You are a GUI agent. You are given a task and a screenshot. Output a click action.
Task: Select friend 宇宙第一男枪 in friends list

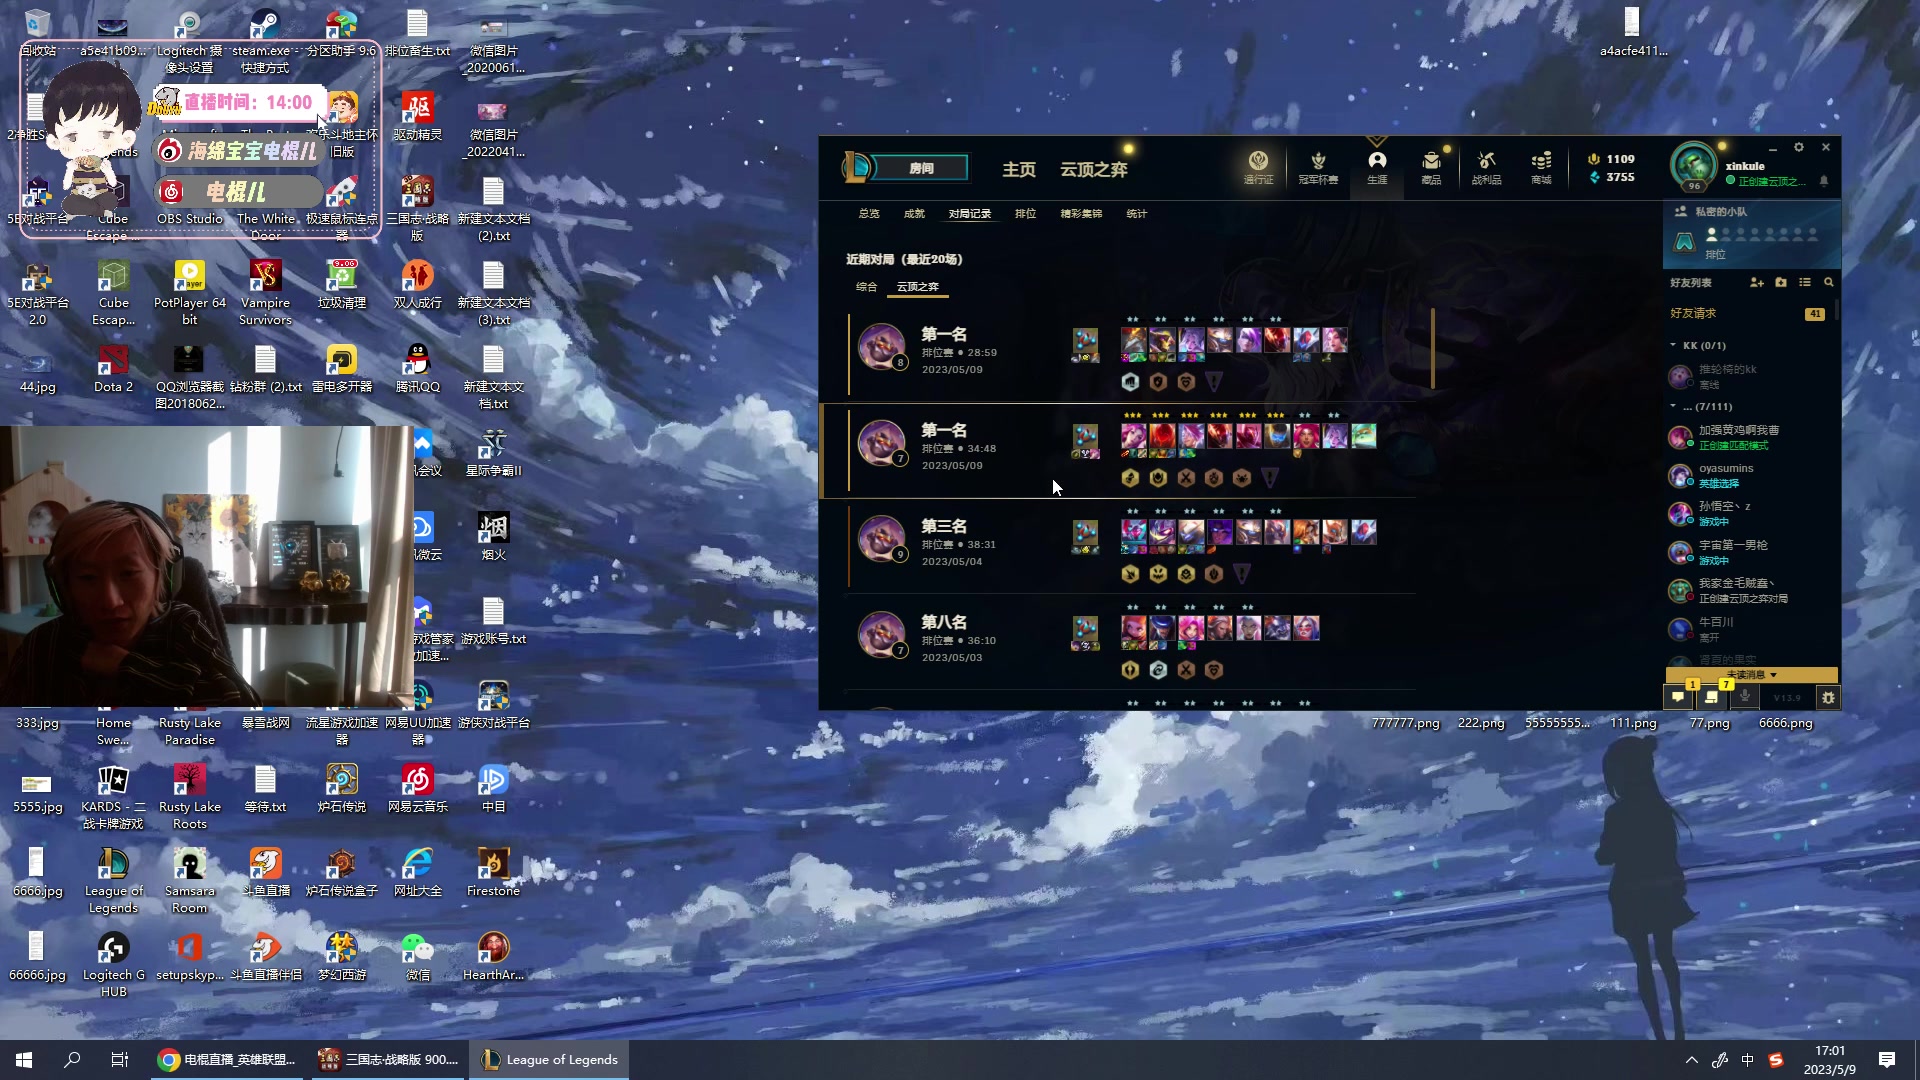(1751, 553)
